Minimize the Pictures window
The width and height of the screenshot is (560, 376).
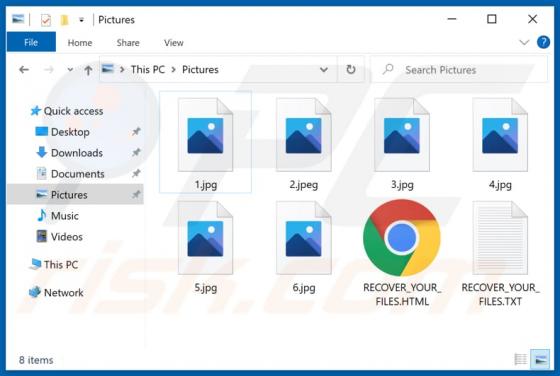coord(452,19)
